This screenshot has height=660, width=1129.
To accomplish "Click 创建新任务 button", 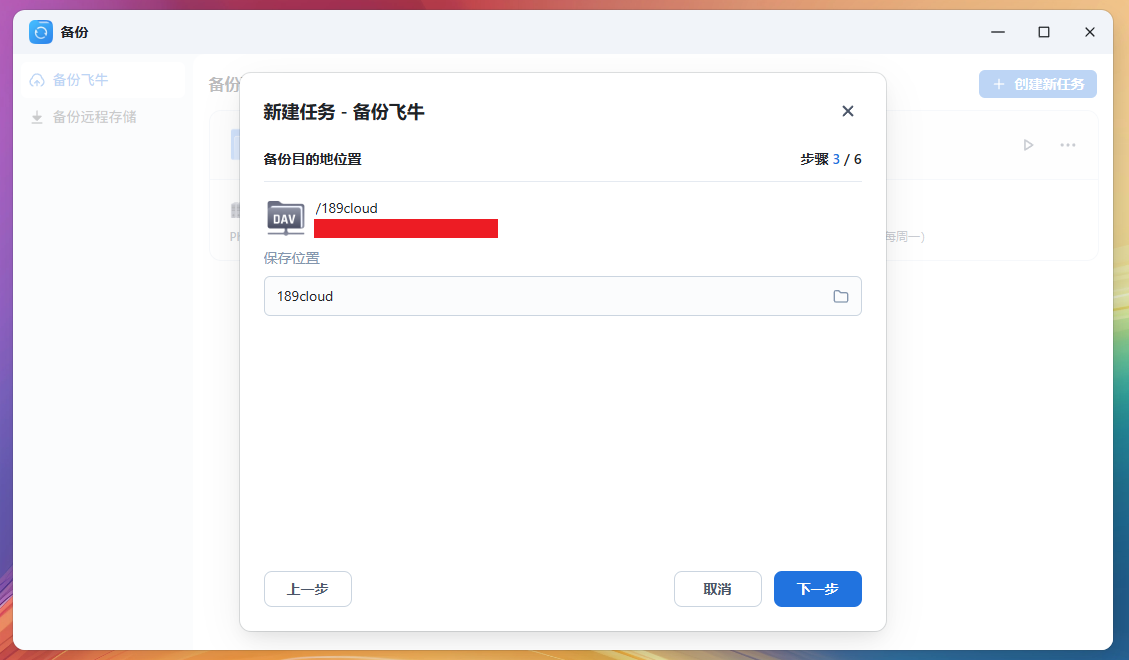I will click(x=1037, y=84).
